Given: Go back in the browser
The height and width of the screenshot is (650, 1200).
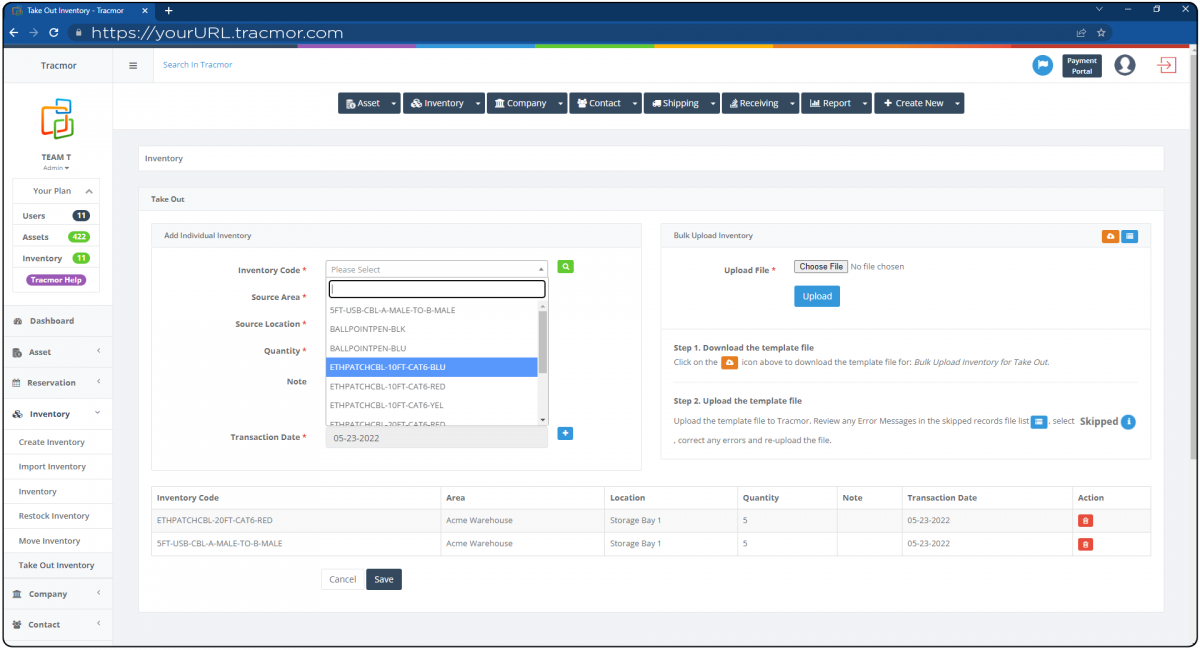Looking at the screenshot, I should [13, 32].
